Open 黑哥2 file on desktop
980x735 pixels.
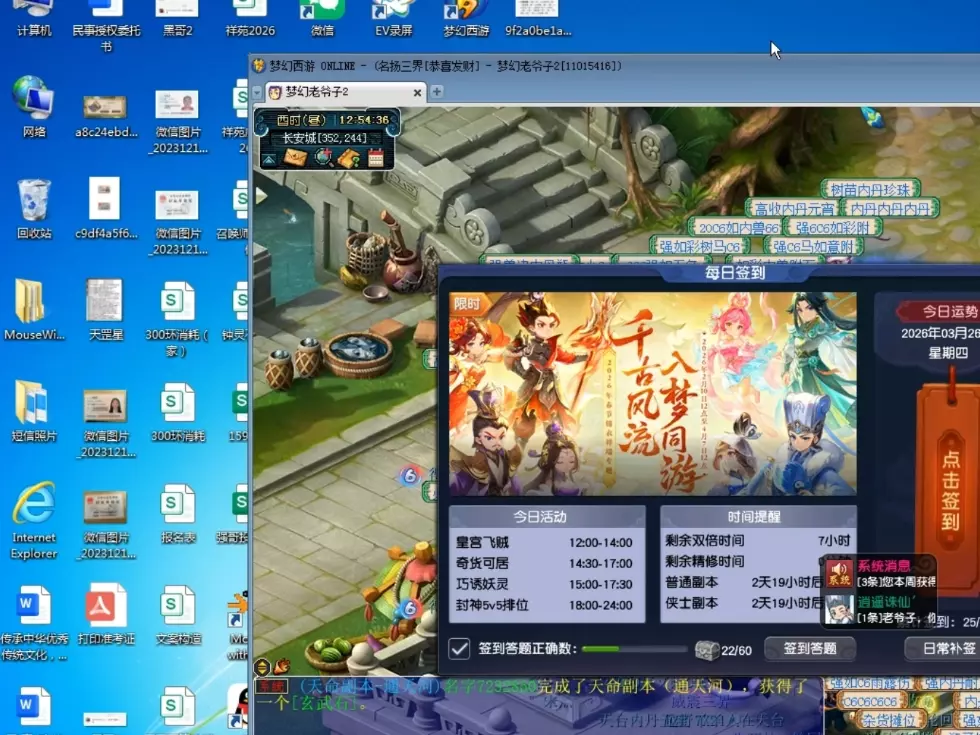coord(178,19)
